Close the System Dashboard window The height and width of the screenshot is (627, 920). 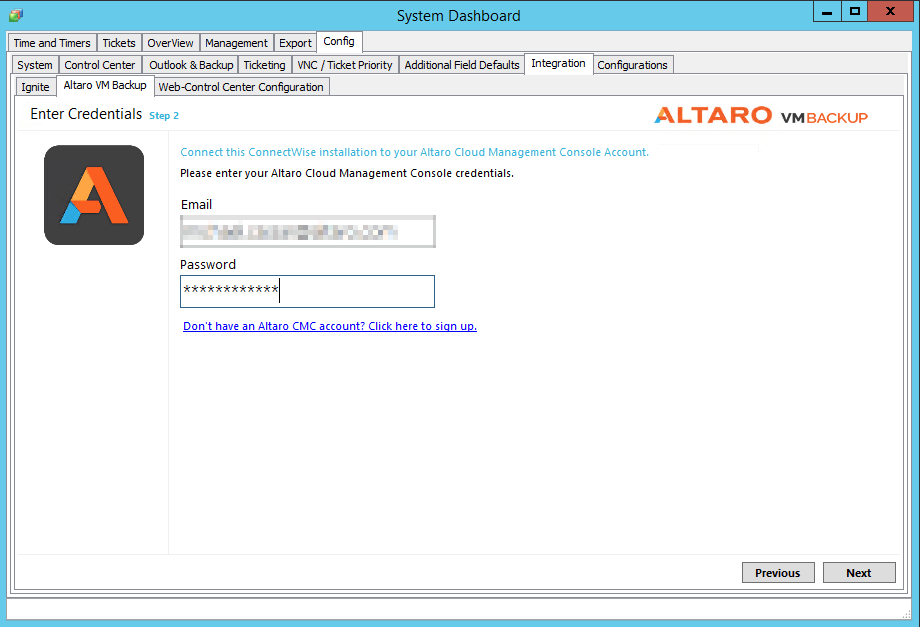point(890,12)
